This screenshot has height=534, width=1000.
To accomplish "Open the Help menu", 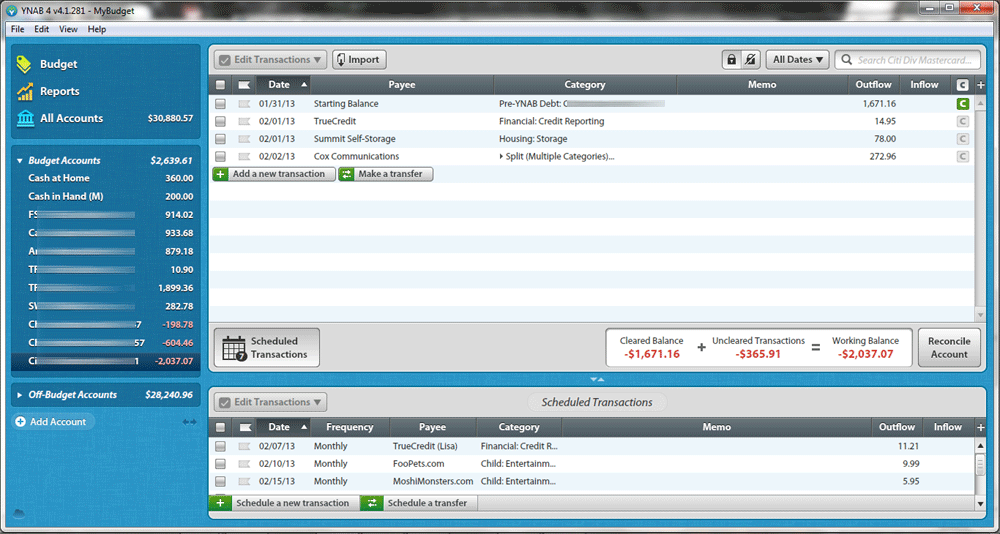I will coord(97,29).
